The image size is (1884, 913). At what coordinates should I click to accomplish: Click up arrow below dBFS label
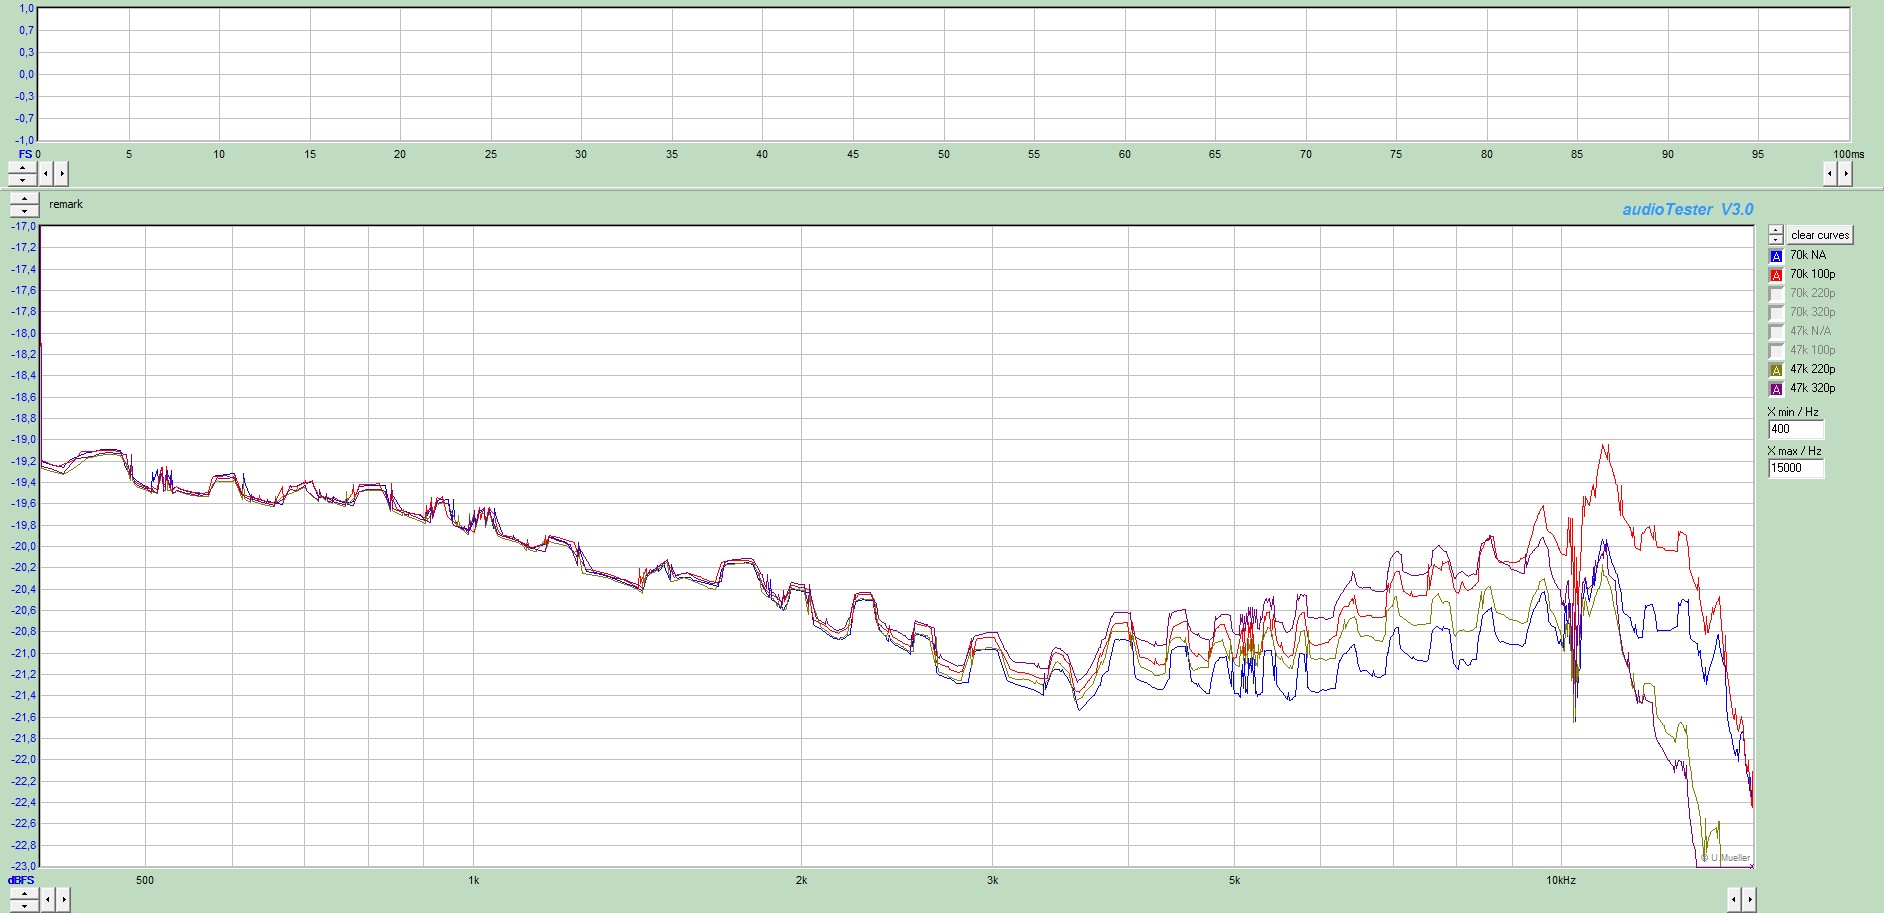[22, 894]
